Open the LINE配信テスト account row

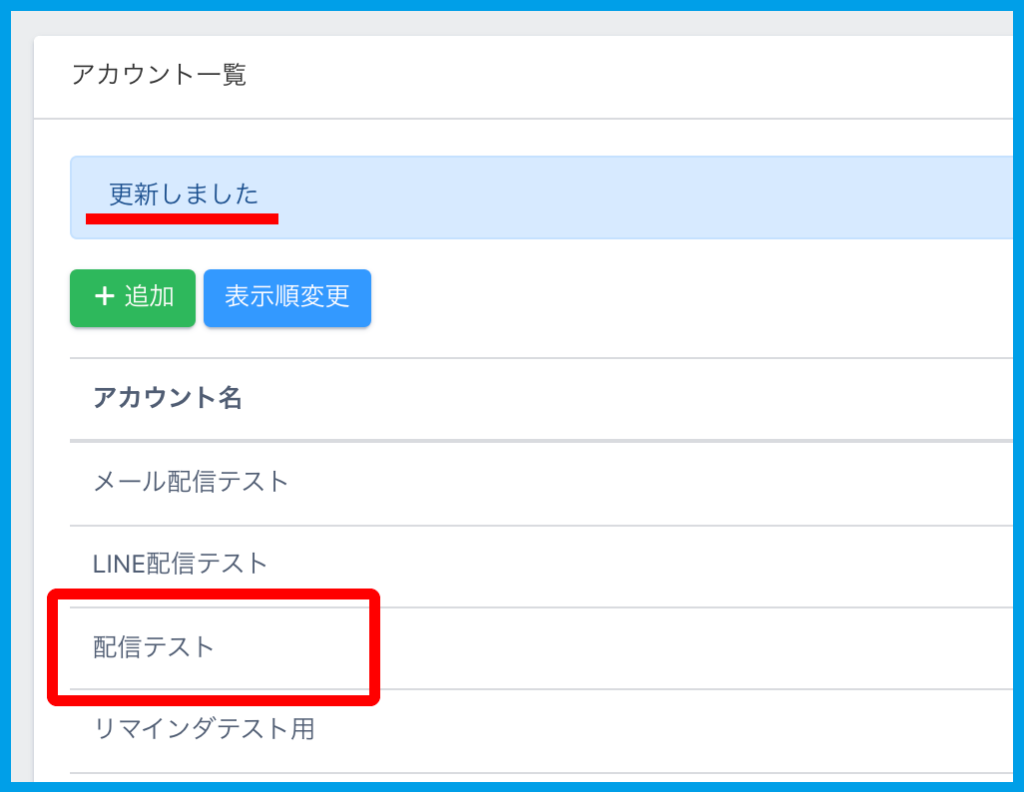pyautogui.click(x=180, y=564)
